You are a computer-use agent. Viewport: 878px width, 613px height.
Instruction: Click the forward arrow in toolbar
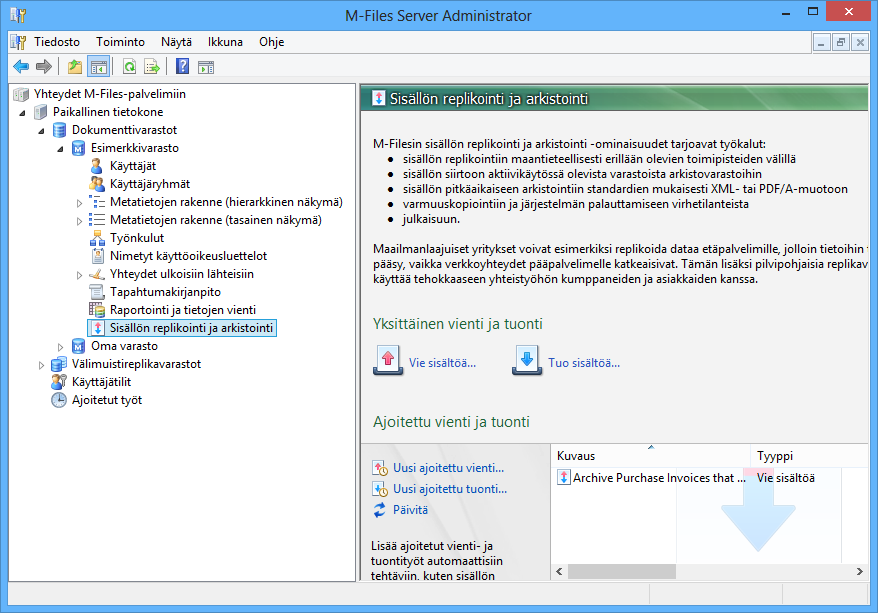[x=44, y=67]
